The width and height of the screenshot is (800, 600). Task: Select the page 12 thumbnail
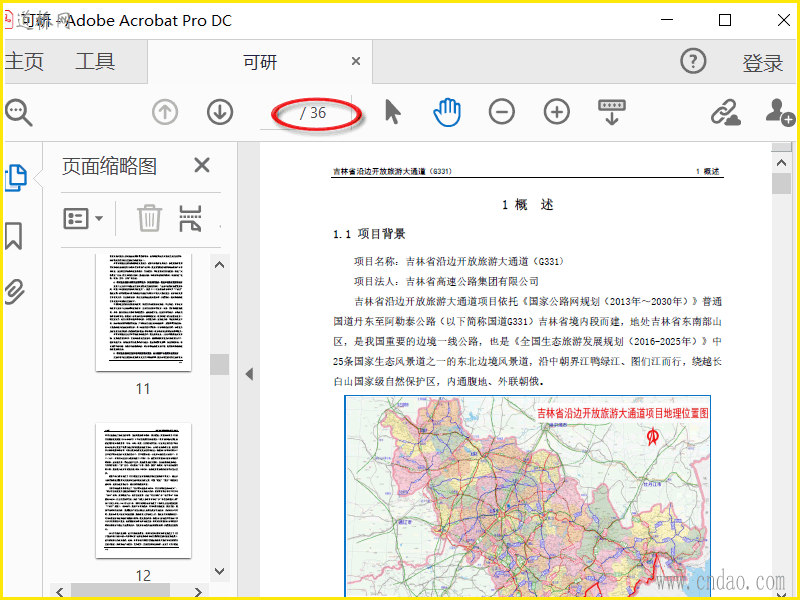coord(143,490)
